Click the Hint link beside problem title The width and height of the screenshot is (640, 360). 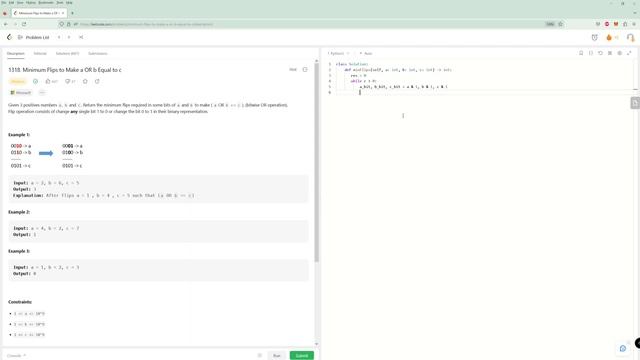pos(293,70)
